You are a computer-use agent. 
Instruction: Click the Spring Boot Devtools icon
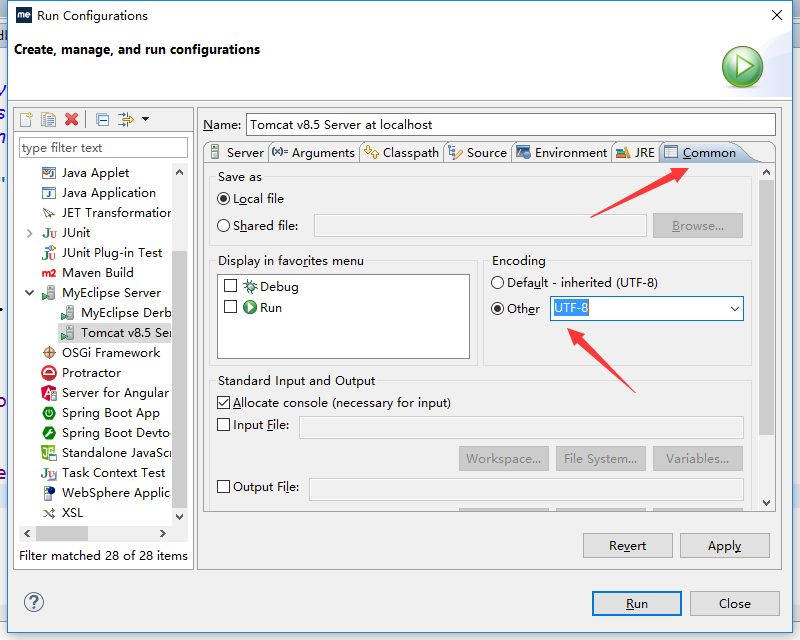pos(49,433)
